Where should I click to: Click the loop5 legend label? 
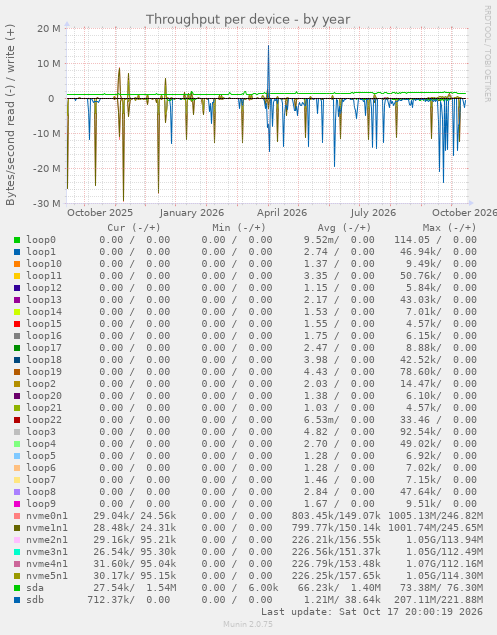tap(41, 456)
